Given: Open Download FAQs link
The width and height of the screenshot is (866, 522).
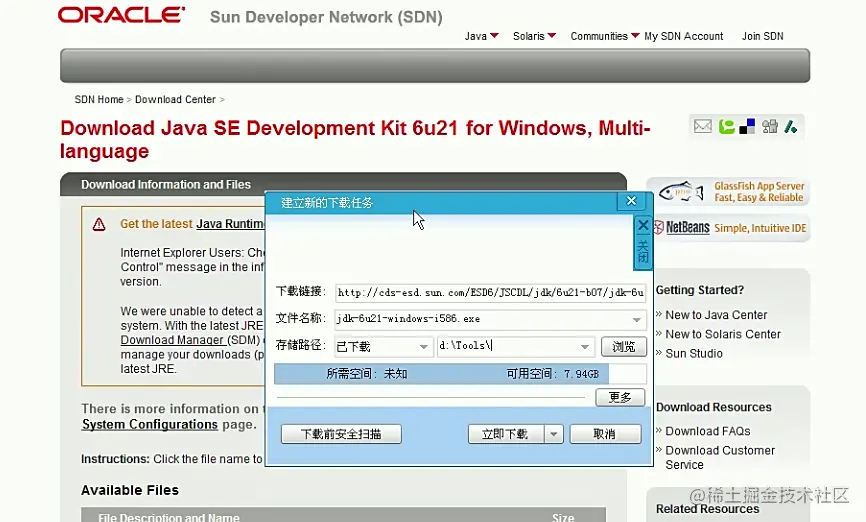Looking at the screenshot, I should 707,431.
